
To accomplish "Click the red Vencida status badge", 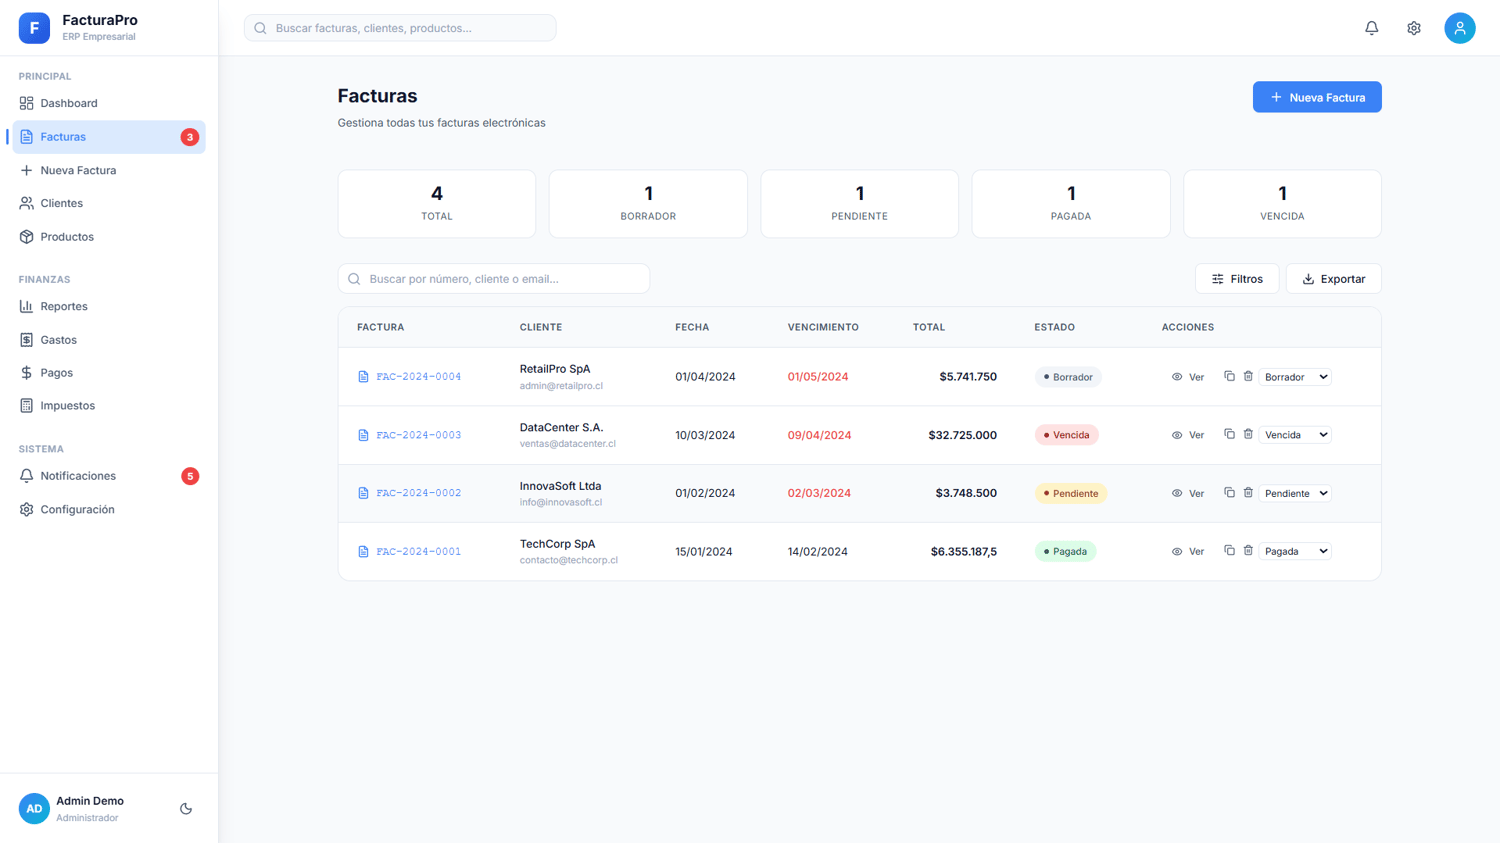I will pyautogui.click(x=1066, y=435).
